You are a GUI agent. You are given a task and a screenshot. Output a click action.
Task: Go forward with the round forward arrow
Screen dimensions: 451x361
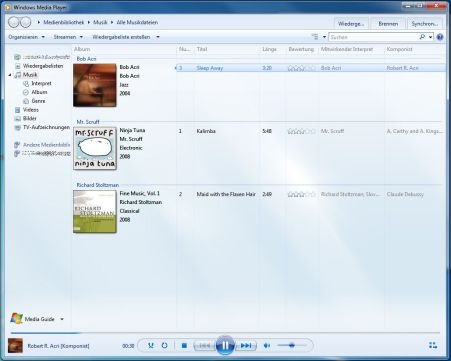[26, 22]
